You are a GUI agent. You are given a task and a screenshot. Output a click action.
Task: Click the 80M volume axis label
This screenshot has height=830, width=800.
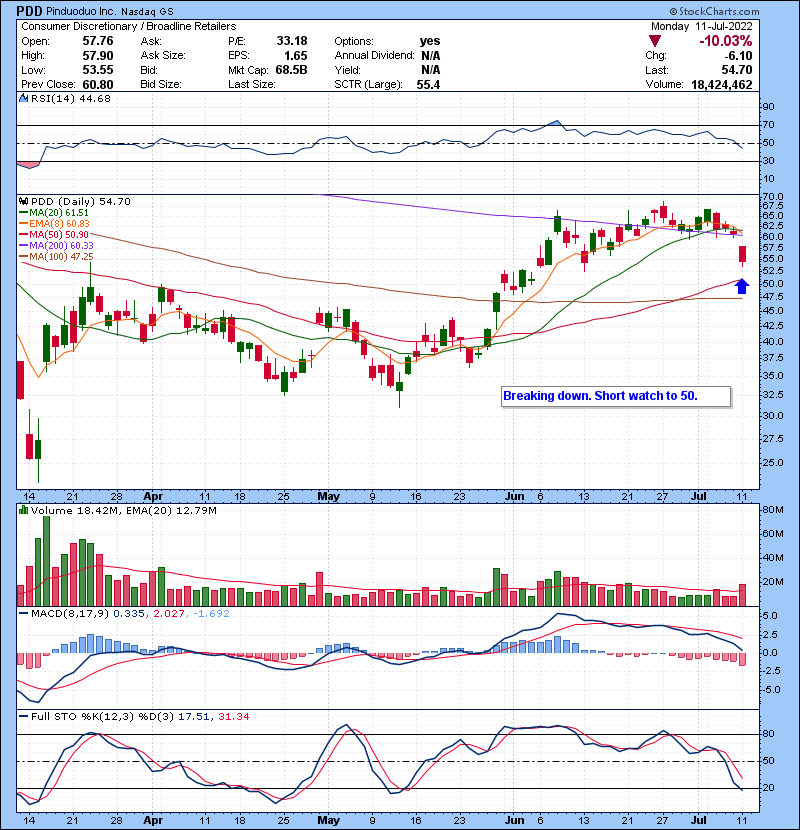tap(772, 510)
